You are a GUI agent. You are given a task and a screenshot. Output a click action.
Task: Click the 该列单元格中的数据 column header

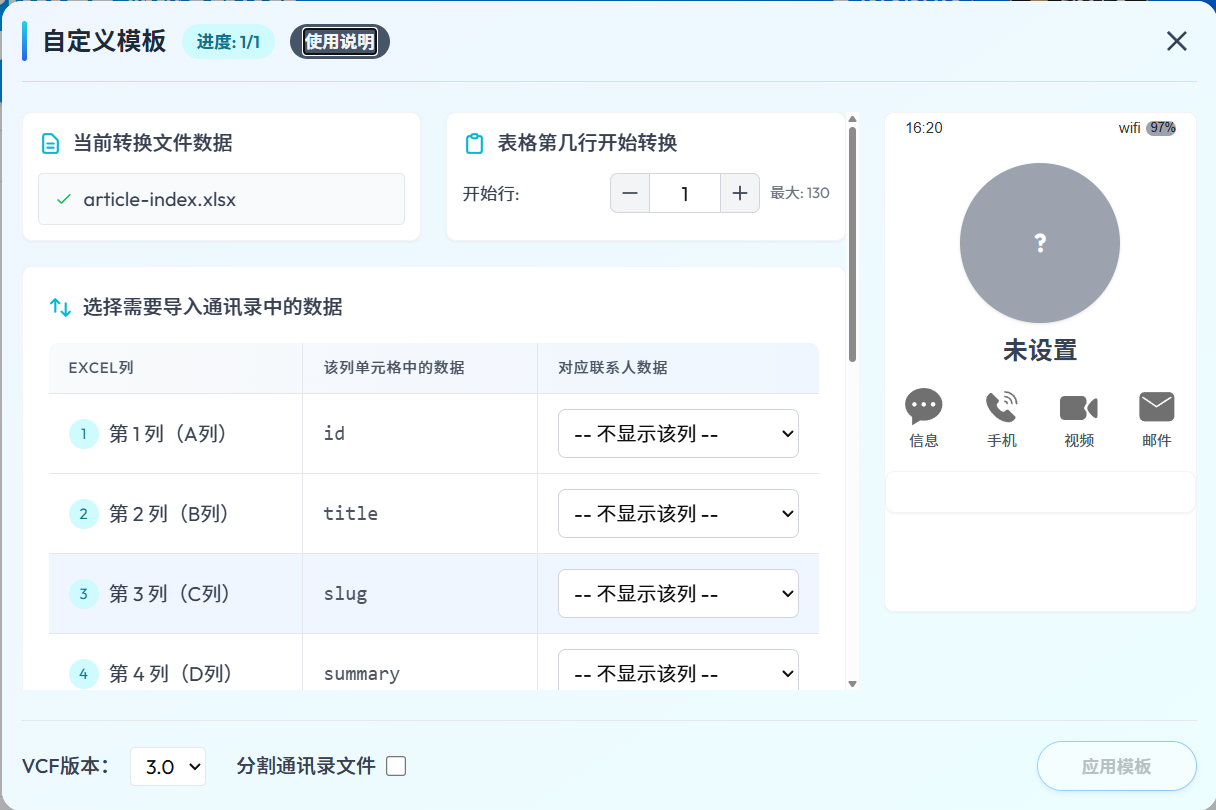(x=394, y=368)
